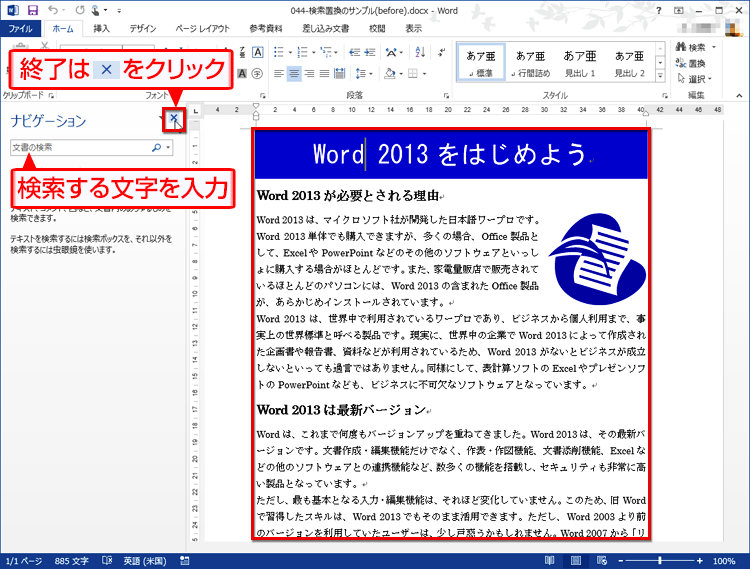The height and width of the screenshot is (569, 750).
Task: Click the 検索 find button
Action: point(691,47)
